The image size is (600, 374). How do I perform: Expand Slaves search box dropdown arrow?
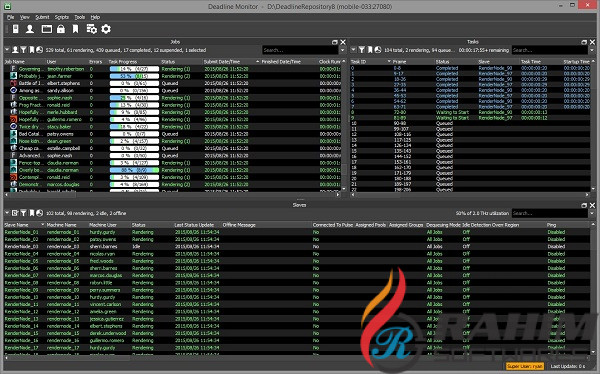coord(592,213)
